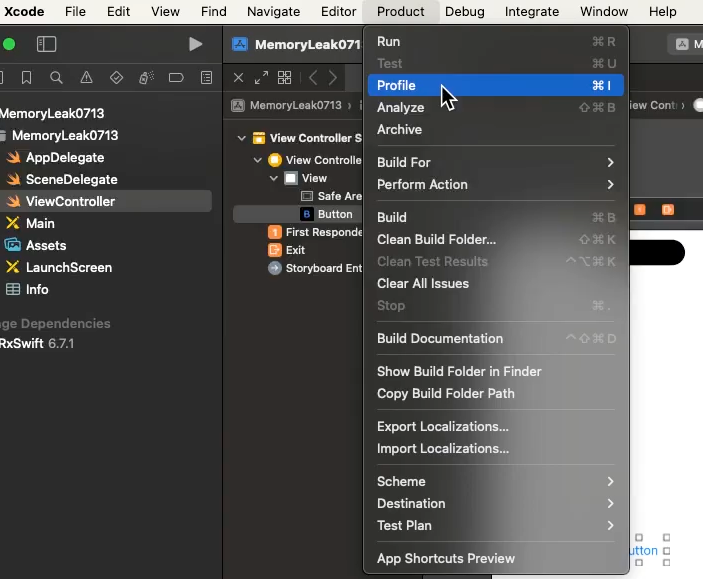703x579 pixels.
Task: Choose App Shortcuts Preview
Action: coord(496,558)
